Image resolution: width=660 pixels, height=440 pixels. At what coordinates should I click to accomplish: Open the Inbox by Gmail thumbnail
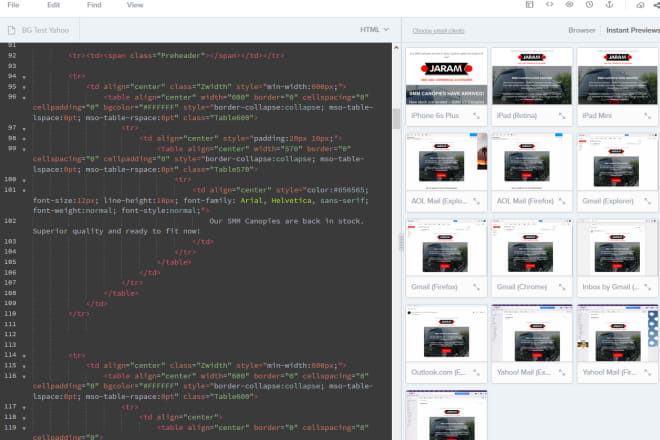tap(617, 248)
